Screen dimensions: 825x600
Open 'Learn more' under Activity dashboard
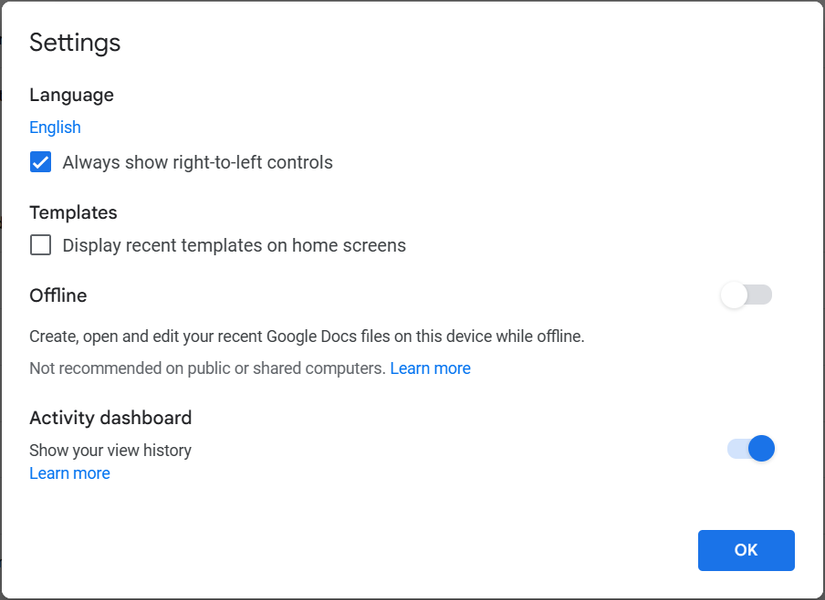coord(69,472)
